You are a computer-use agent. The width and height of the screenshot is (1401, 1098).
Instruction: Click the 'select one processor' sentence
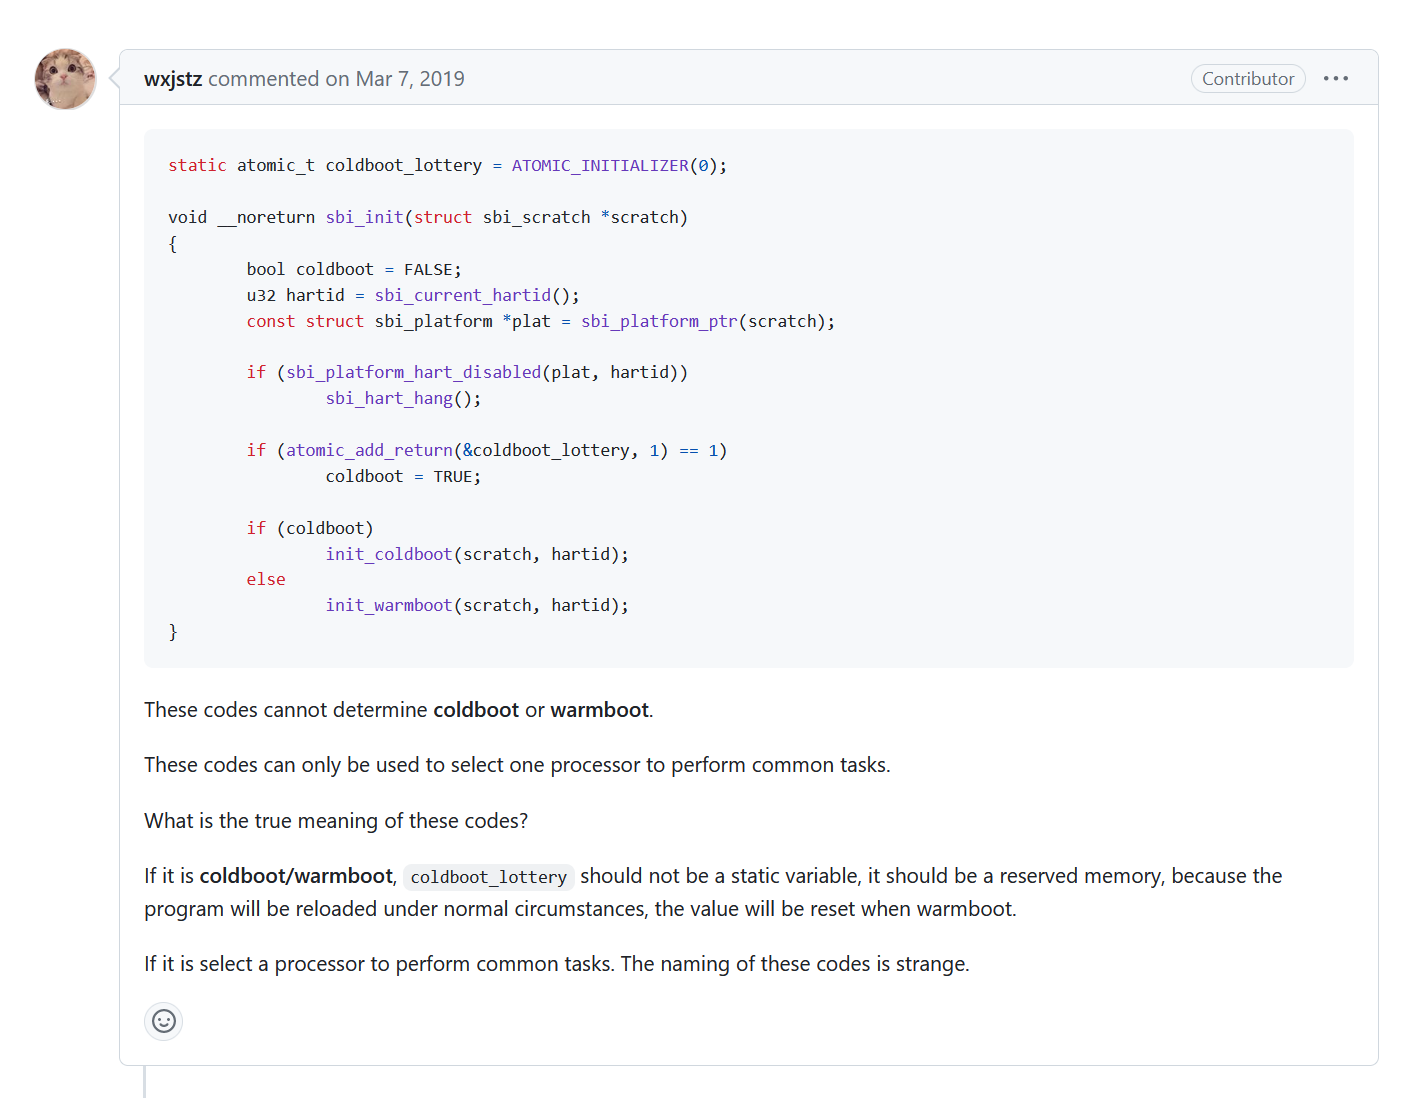click(x=517, y=765)
